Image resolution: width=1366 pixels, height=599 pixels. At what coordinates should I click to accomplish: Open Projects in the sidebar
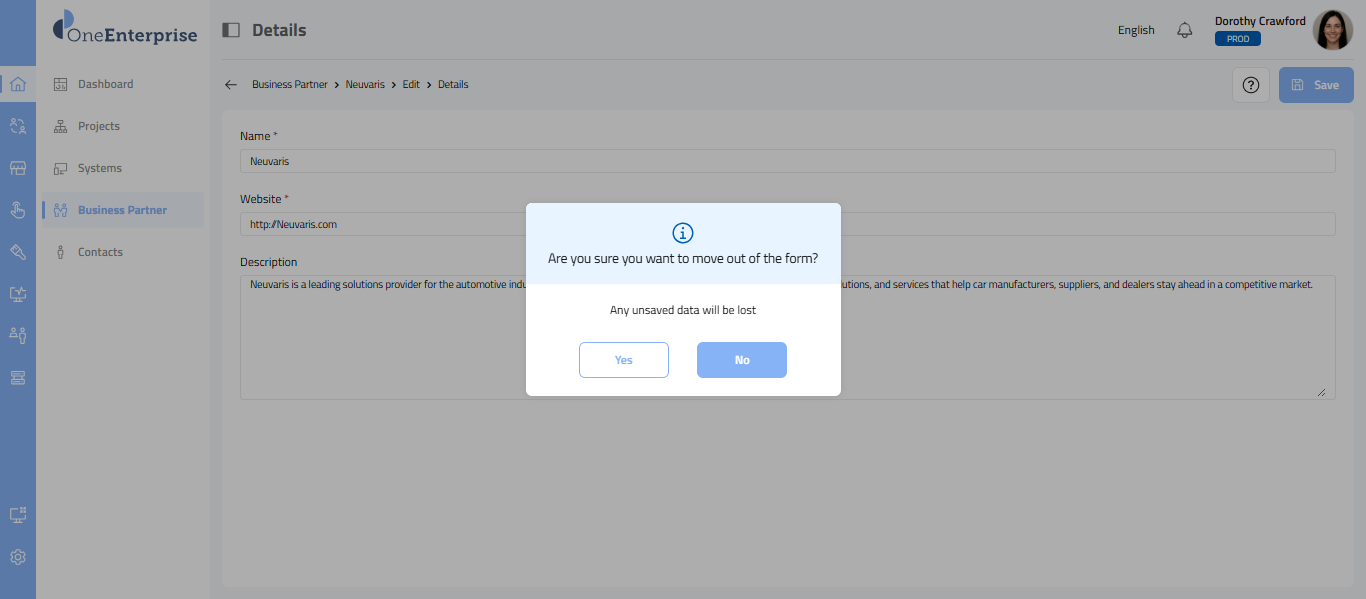click(98, 126)
